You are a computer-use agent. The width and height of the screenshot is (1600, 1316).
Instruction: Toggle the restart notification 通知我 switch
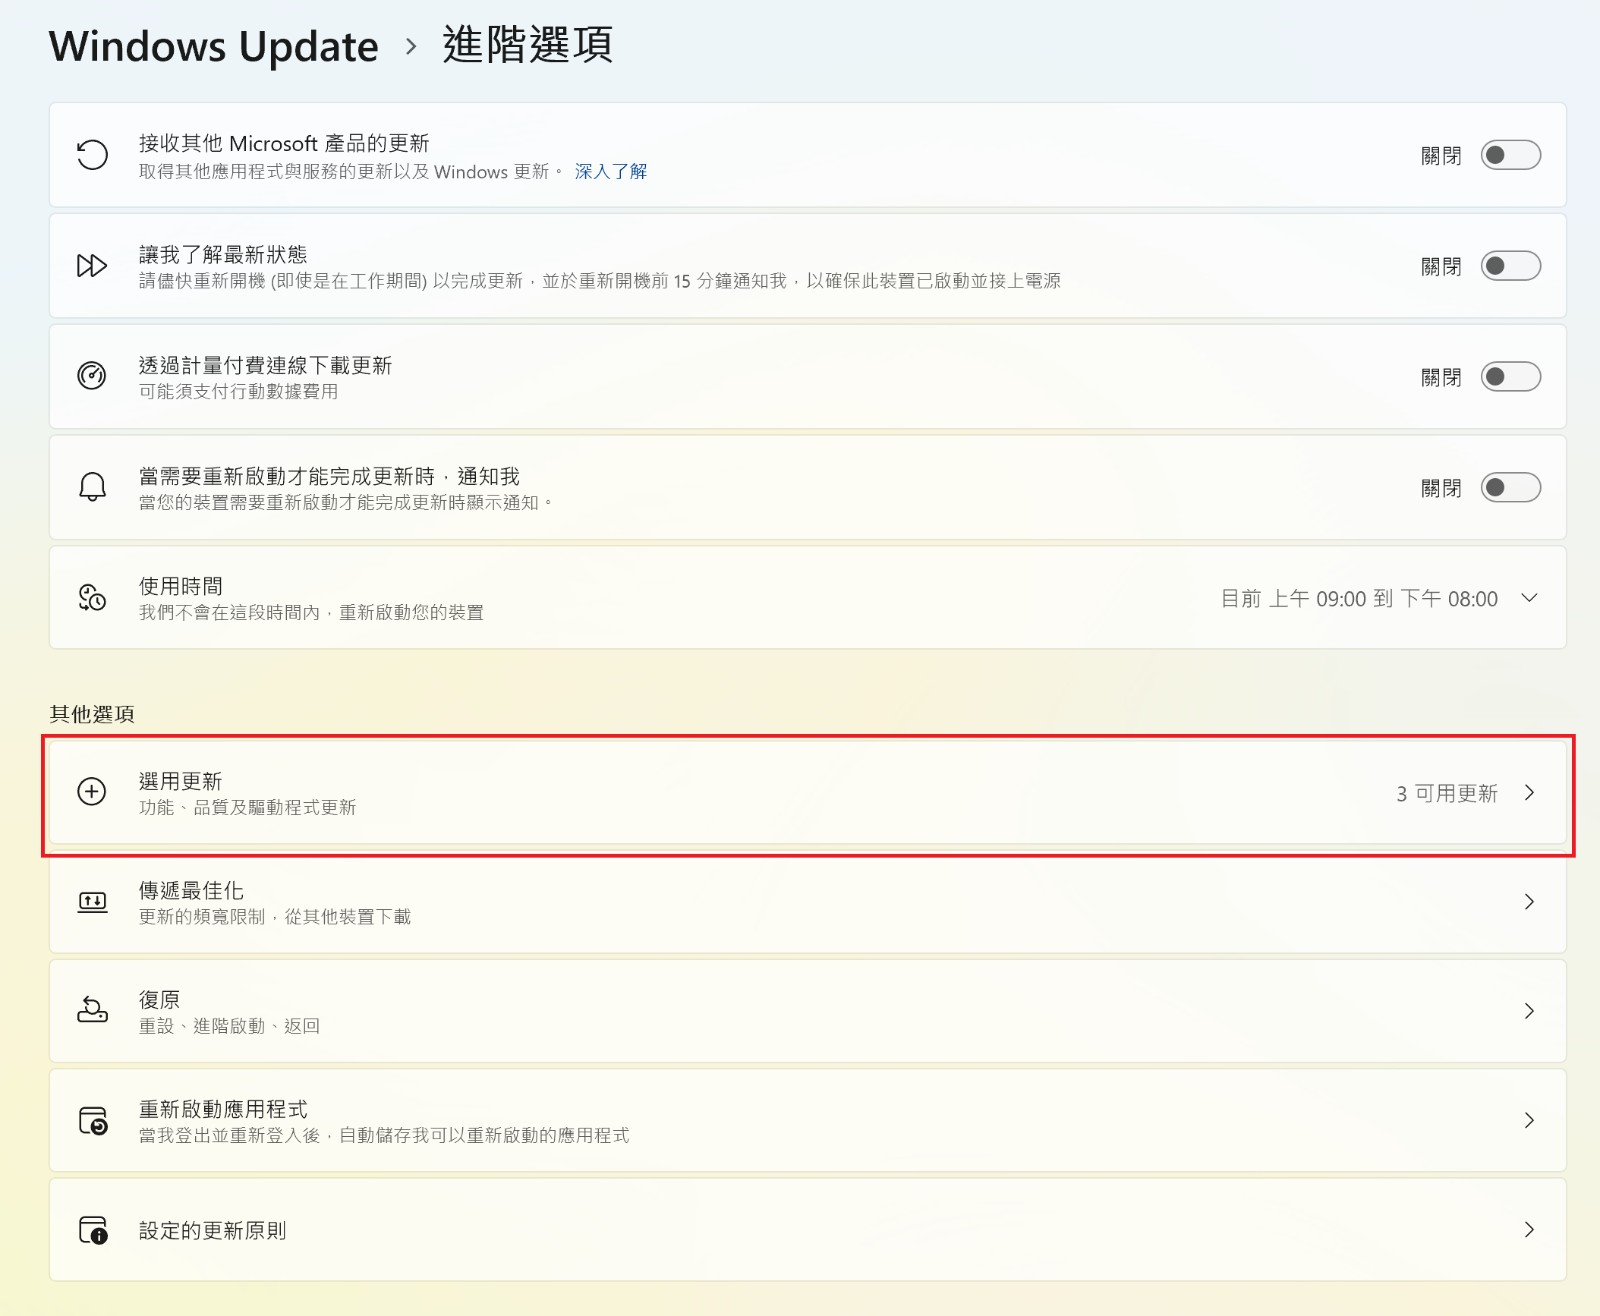[x=1510, y=488]
